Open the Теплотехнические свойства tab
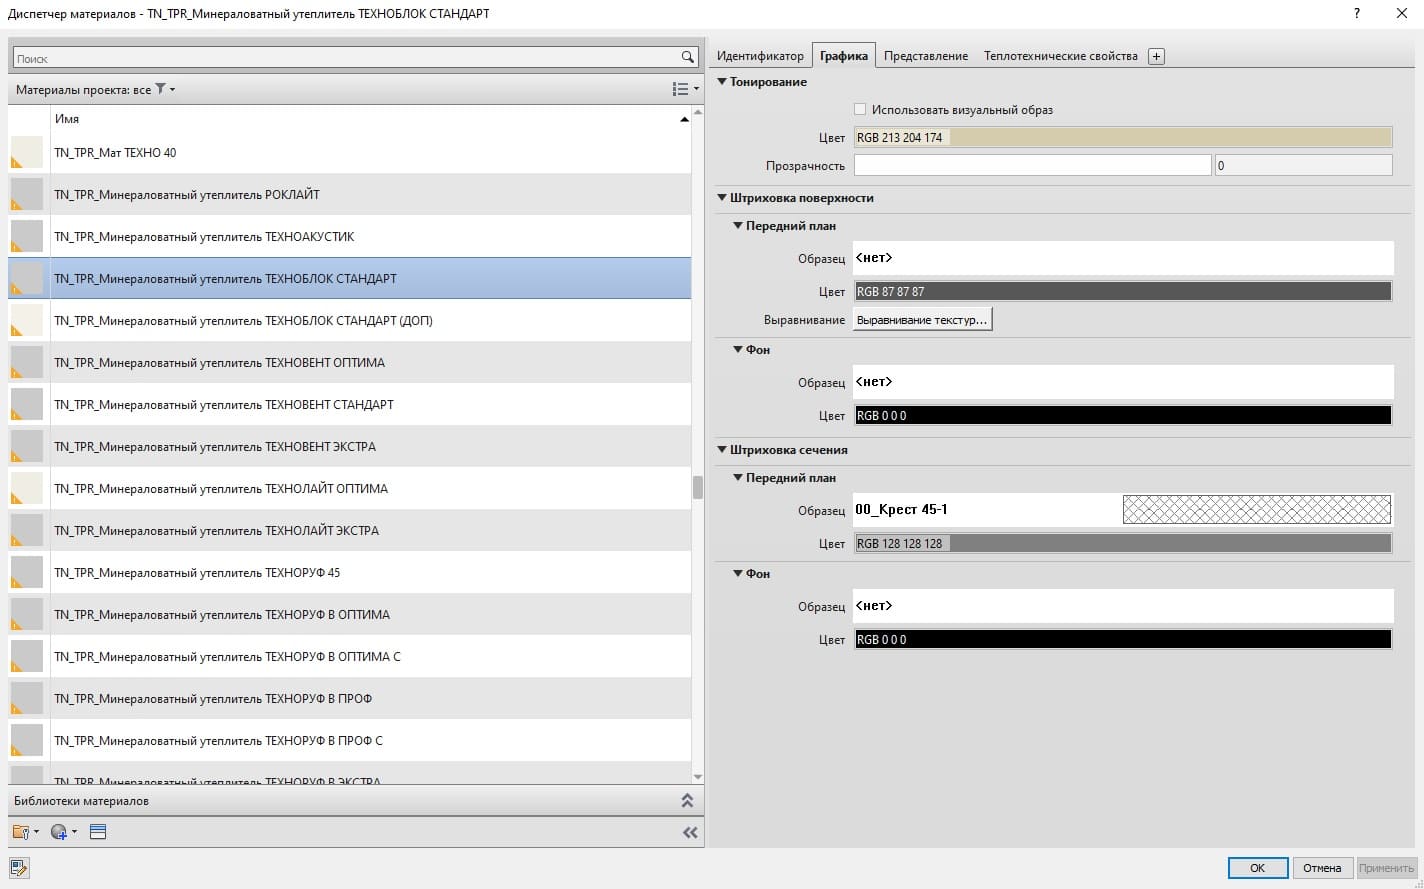The image size is (1424, 889). point(1060,56)
